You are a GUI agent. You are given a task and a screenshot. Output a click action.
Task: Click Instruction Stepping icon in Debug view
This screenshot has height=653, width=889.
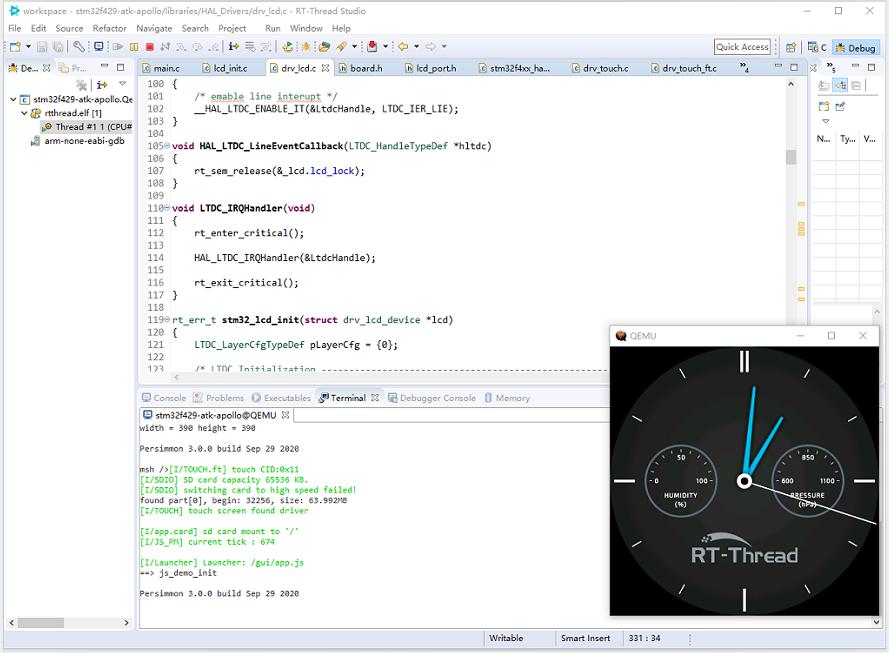(x=102, y=84)
